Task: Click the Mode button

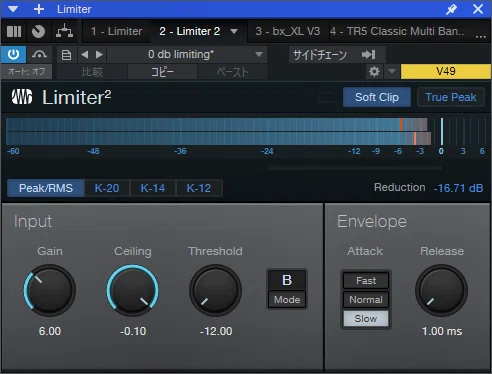Action: coord(287,300)
